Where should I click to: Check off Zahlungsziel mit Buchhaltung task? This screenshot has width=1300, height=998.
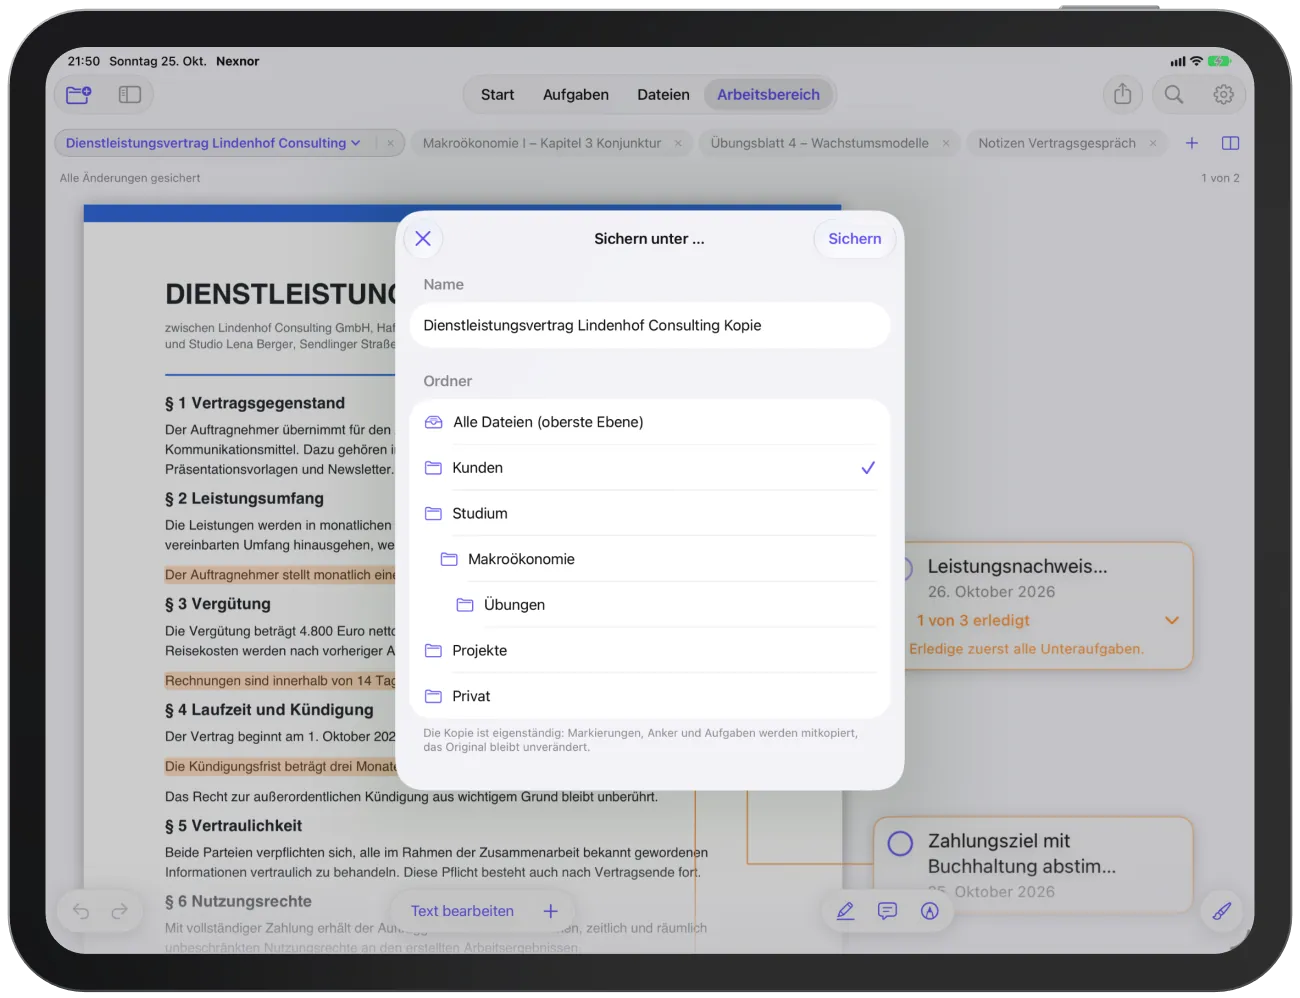[x=900, y=843]
